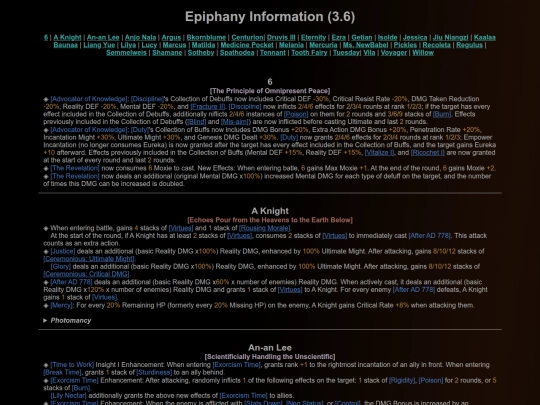This screenshot has width=540, height=405.
Task: Click the [Break Time] text
Action: point(62,373)
